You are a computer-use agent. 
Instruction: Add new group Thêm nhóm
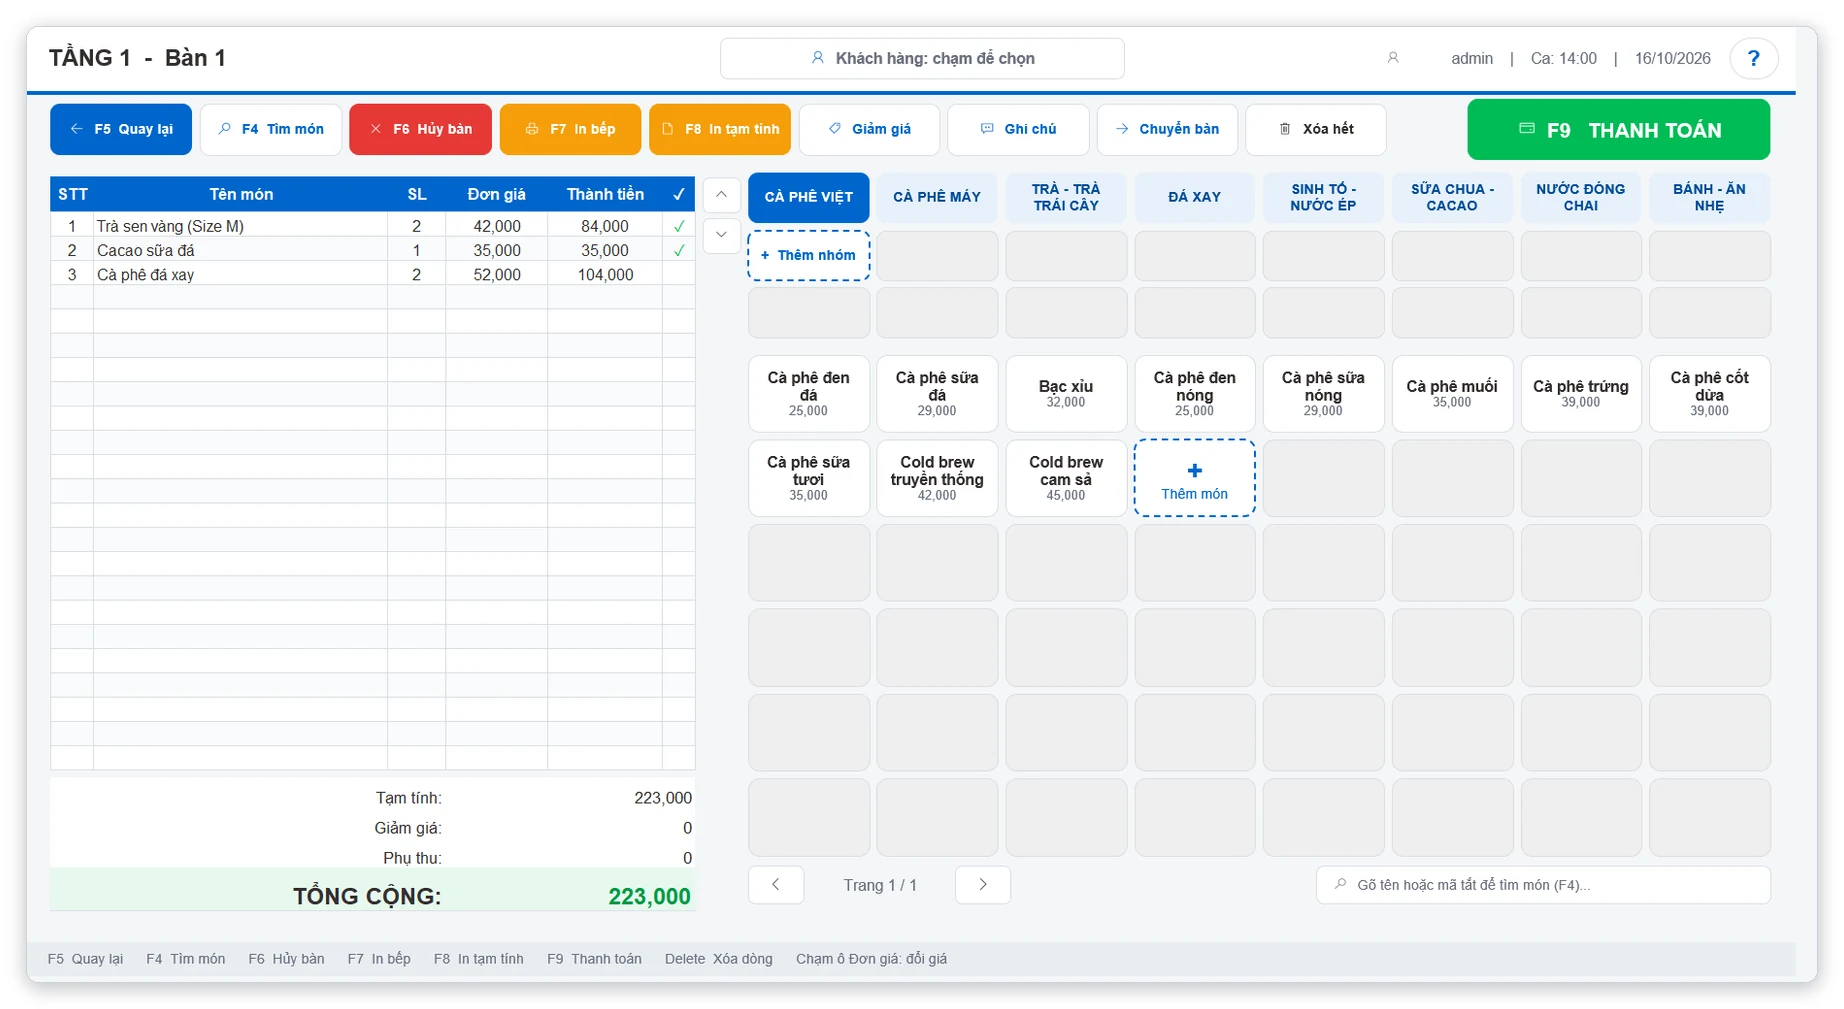tap(808, 255)
